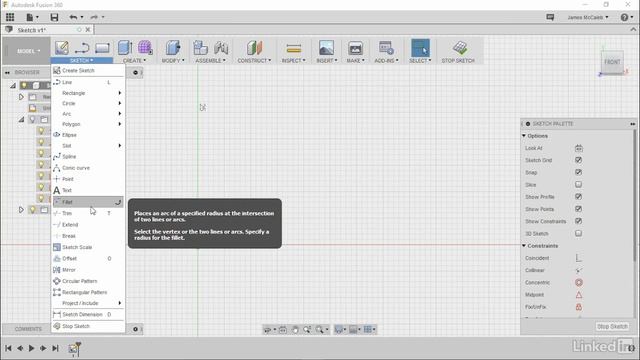
Task: Open the Rectangle submenu
Action: 88,93
